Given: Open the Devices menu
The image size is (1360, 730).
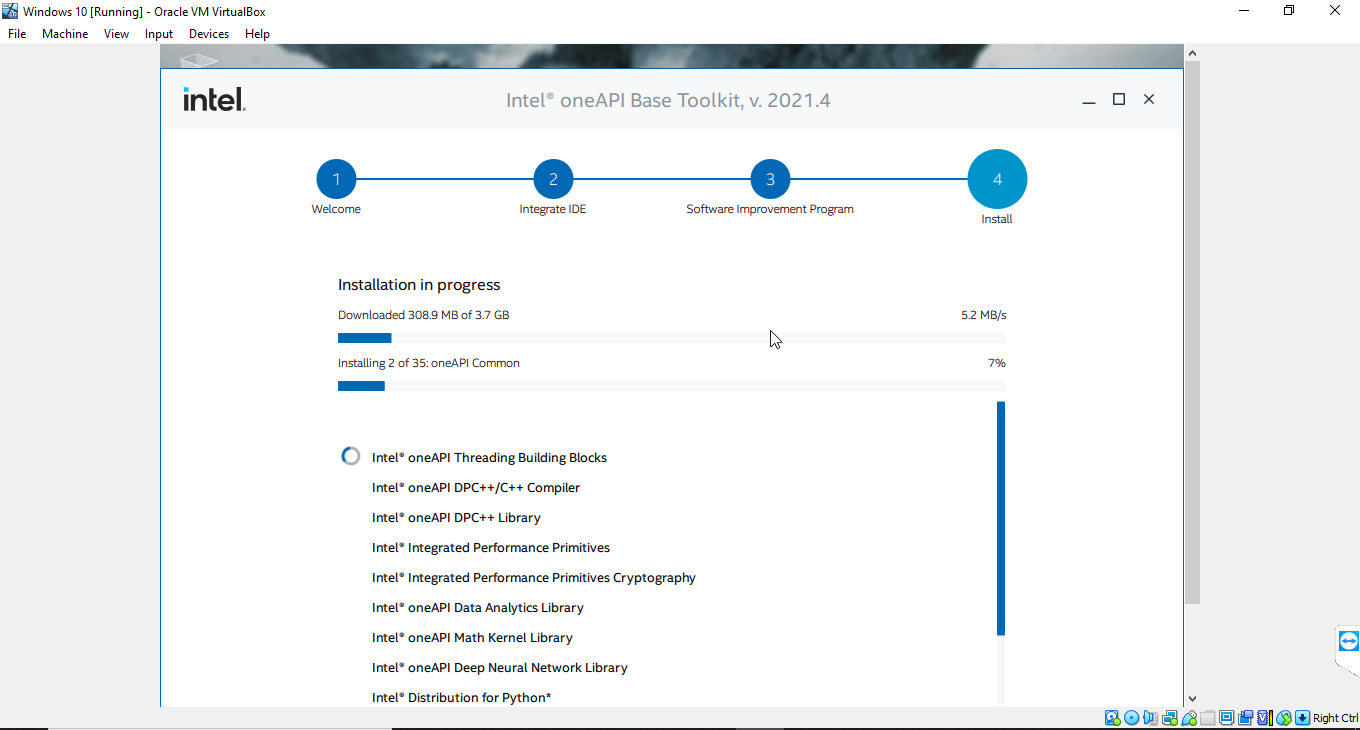Looking at the screenshot, I should [x=209, y=33].
